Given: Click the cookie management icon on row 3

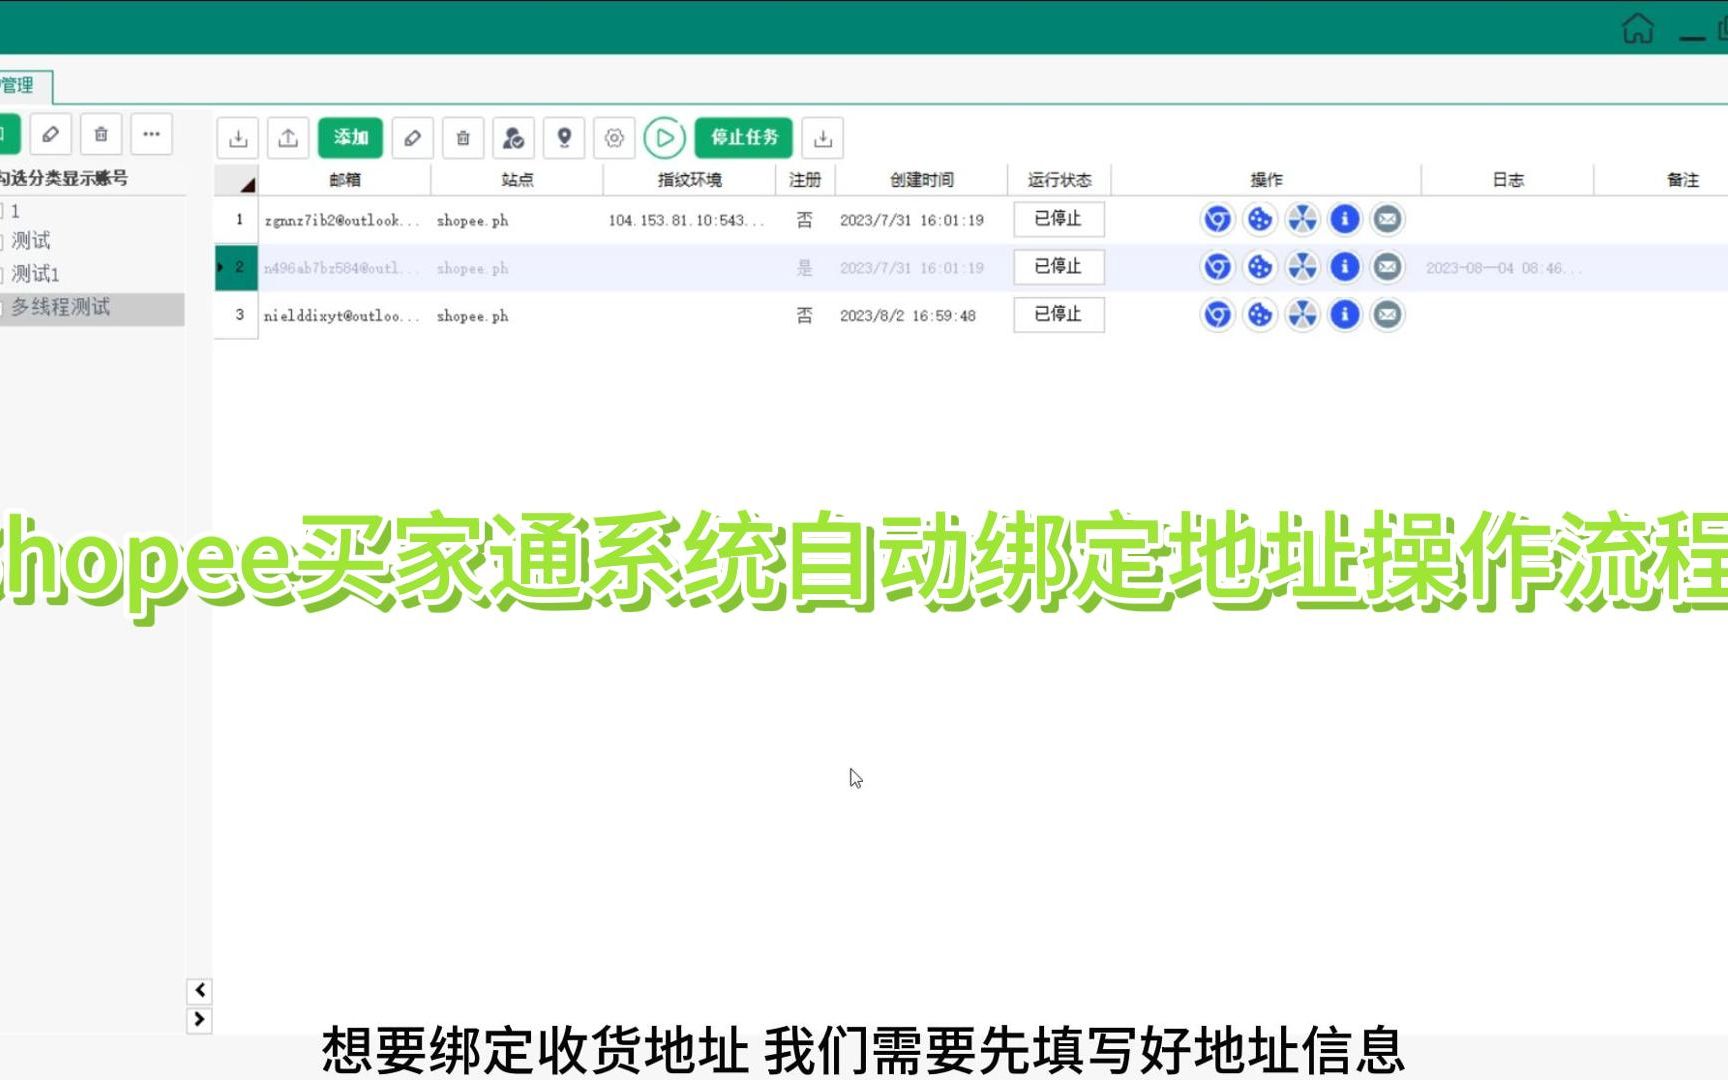Looking at the screenshot, I should [1259, 315].
